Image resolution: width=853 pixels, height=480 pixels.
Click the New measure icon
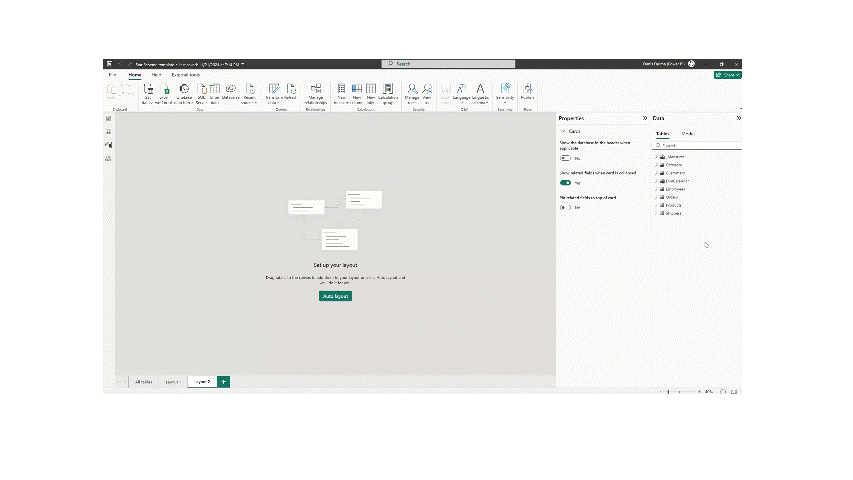pos(343,91)
